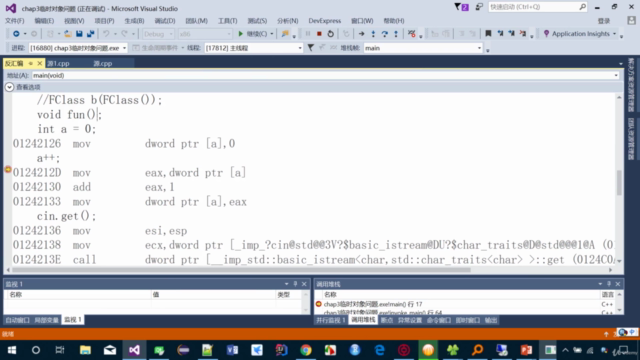Open notifications flag icon in title bar
Screen dimensions: 640x360
(x=461, y=7)
